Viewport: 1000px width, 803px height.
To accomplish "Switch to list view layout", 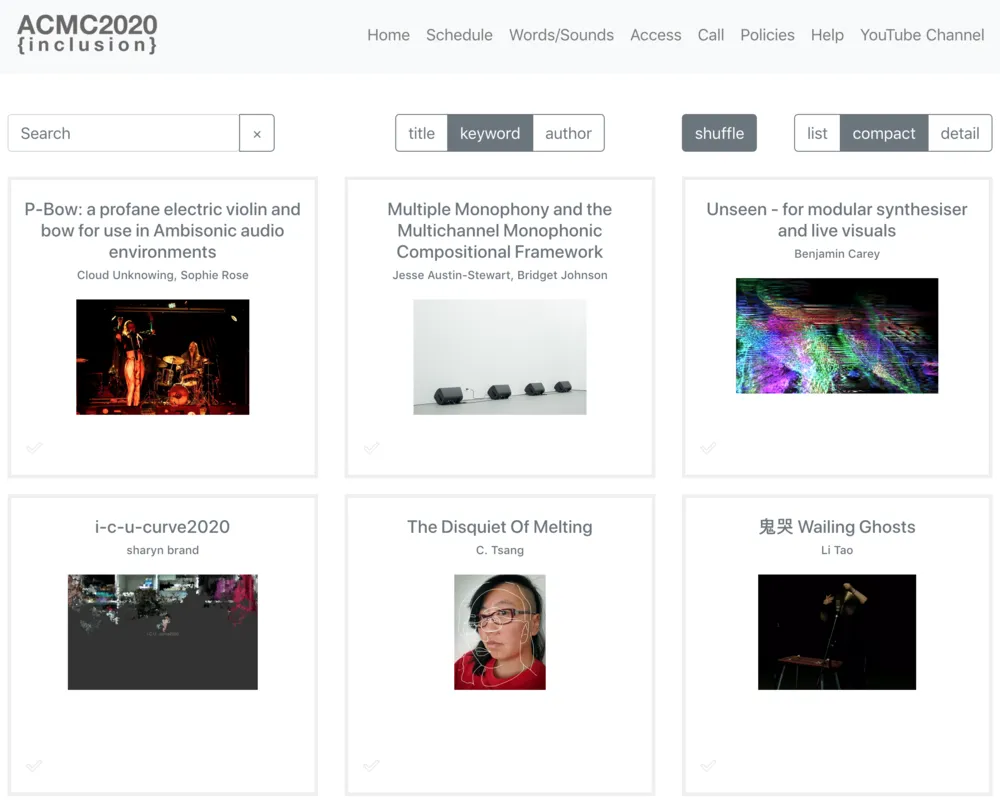I will pyautogui.click(x=817, y=132).
